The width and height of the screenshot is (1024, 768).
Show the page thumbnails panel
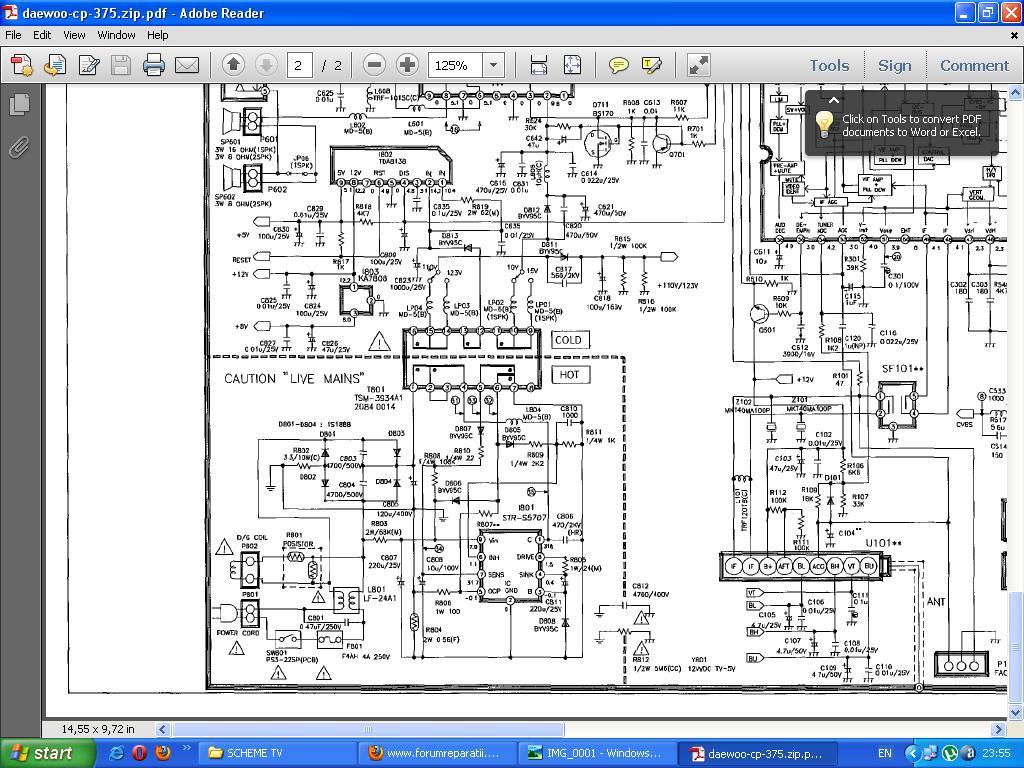point(19,104)
